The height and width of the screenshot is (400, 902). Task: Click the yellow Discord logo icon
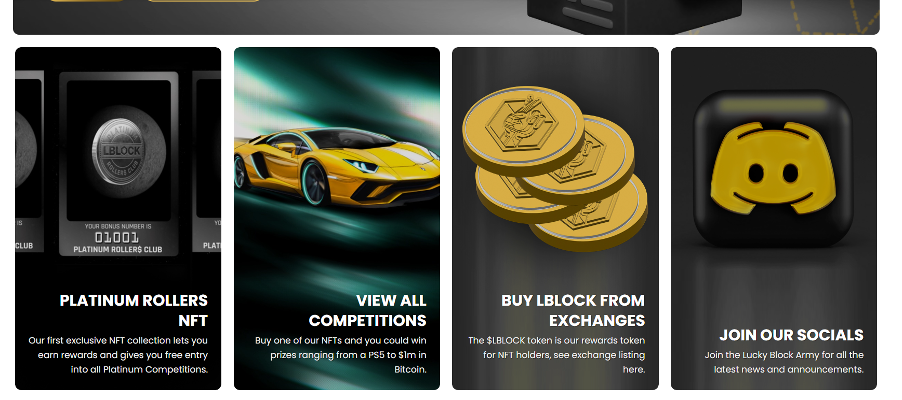773,168
